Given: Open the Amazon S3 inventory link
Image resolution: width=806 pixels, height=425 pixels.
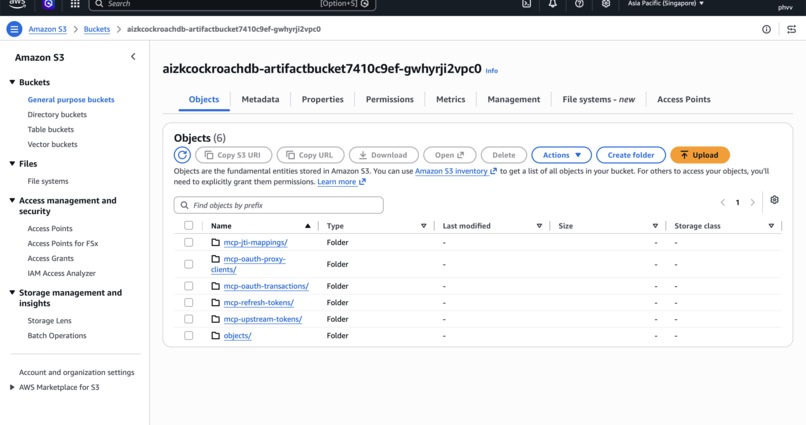Looking at the screenshot, I should point(456,171).
